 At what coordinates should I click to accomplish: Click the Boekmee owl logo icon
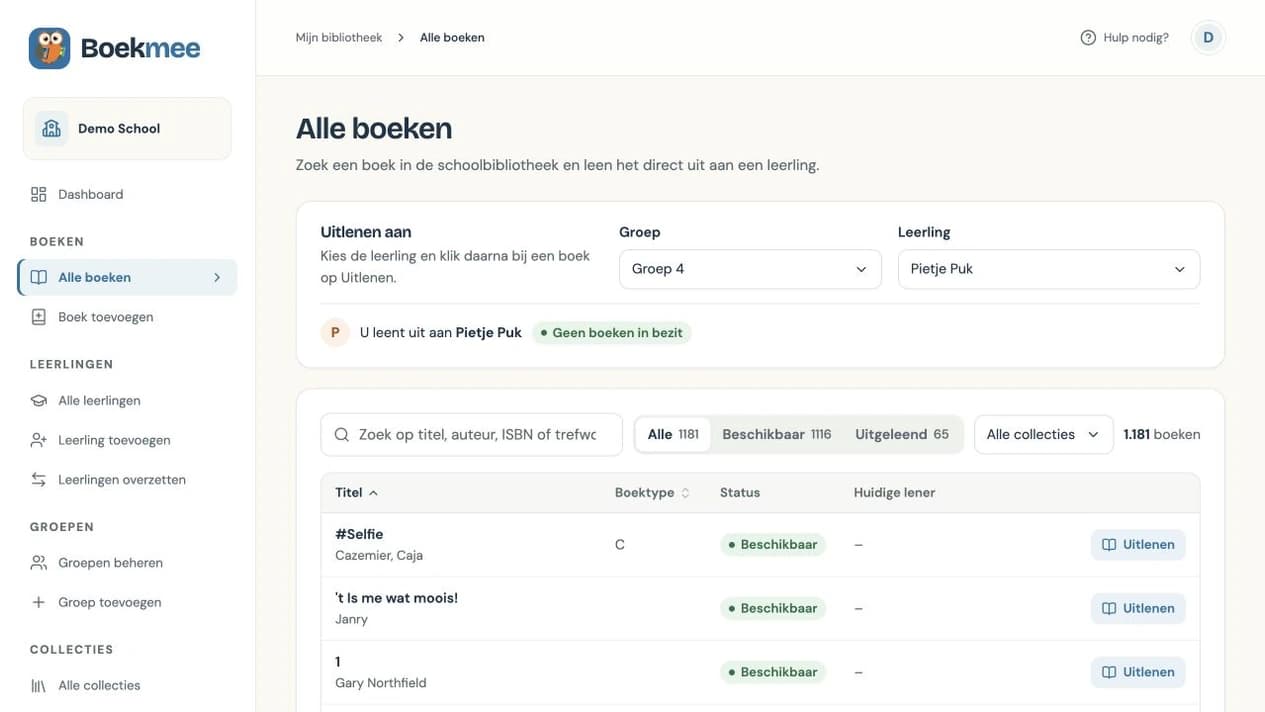(x=49, y=48)
